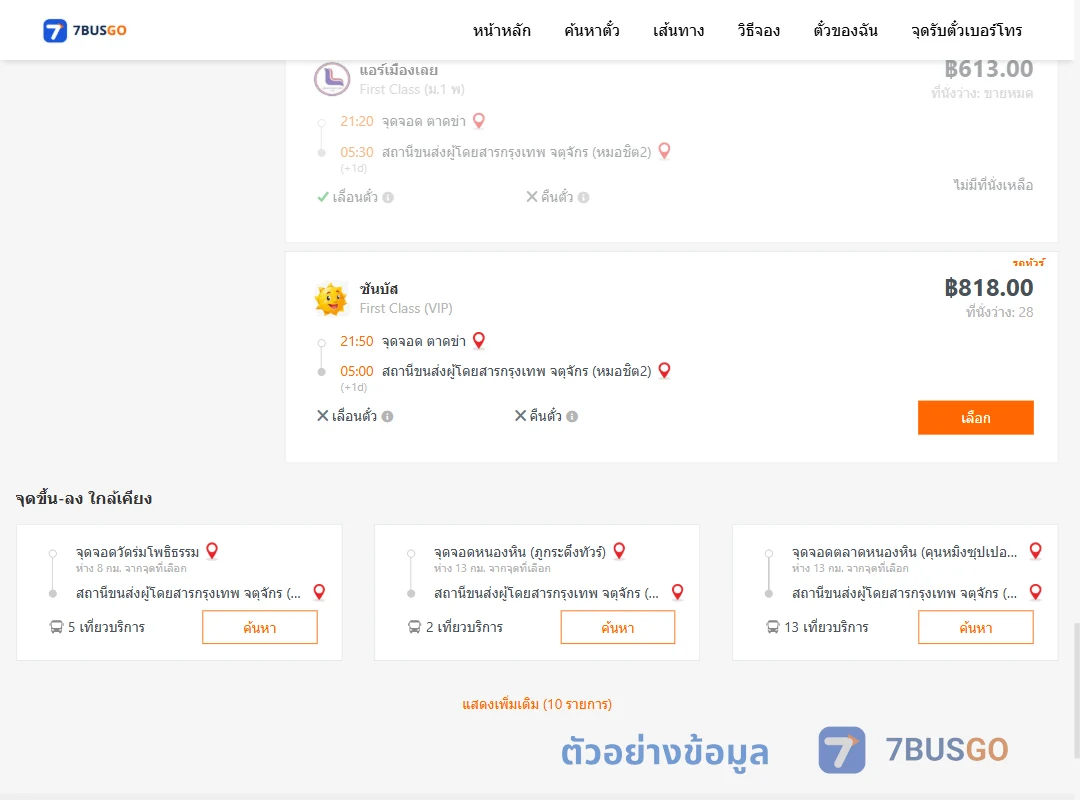
Task: Click map pin next to จุดจอดตลาดหนองหิน
Action: point(1035,551)
